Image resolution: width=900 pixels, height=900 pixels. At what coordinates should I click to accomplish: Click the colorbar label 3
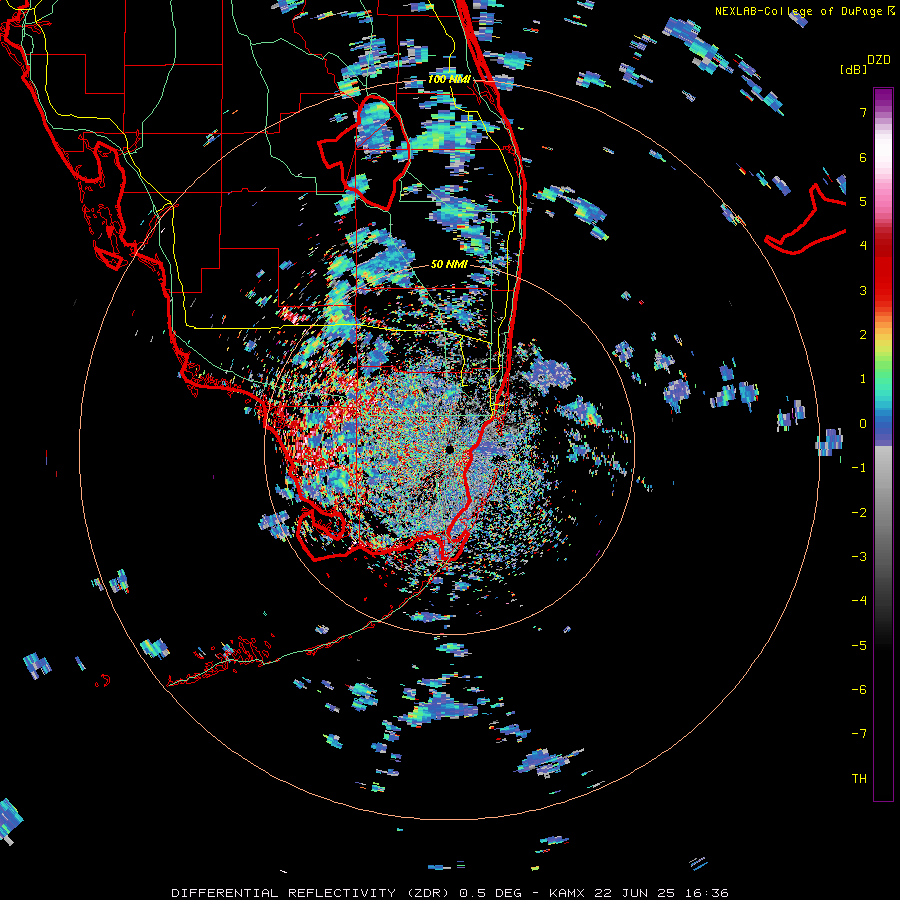(x=863, y=290)
